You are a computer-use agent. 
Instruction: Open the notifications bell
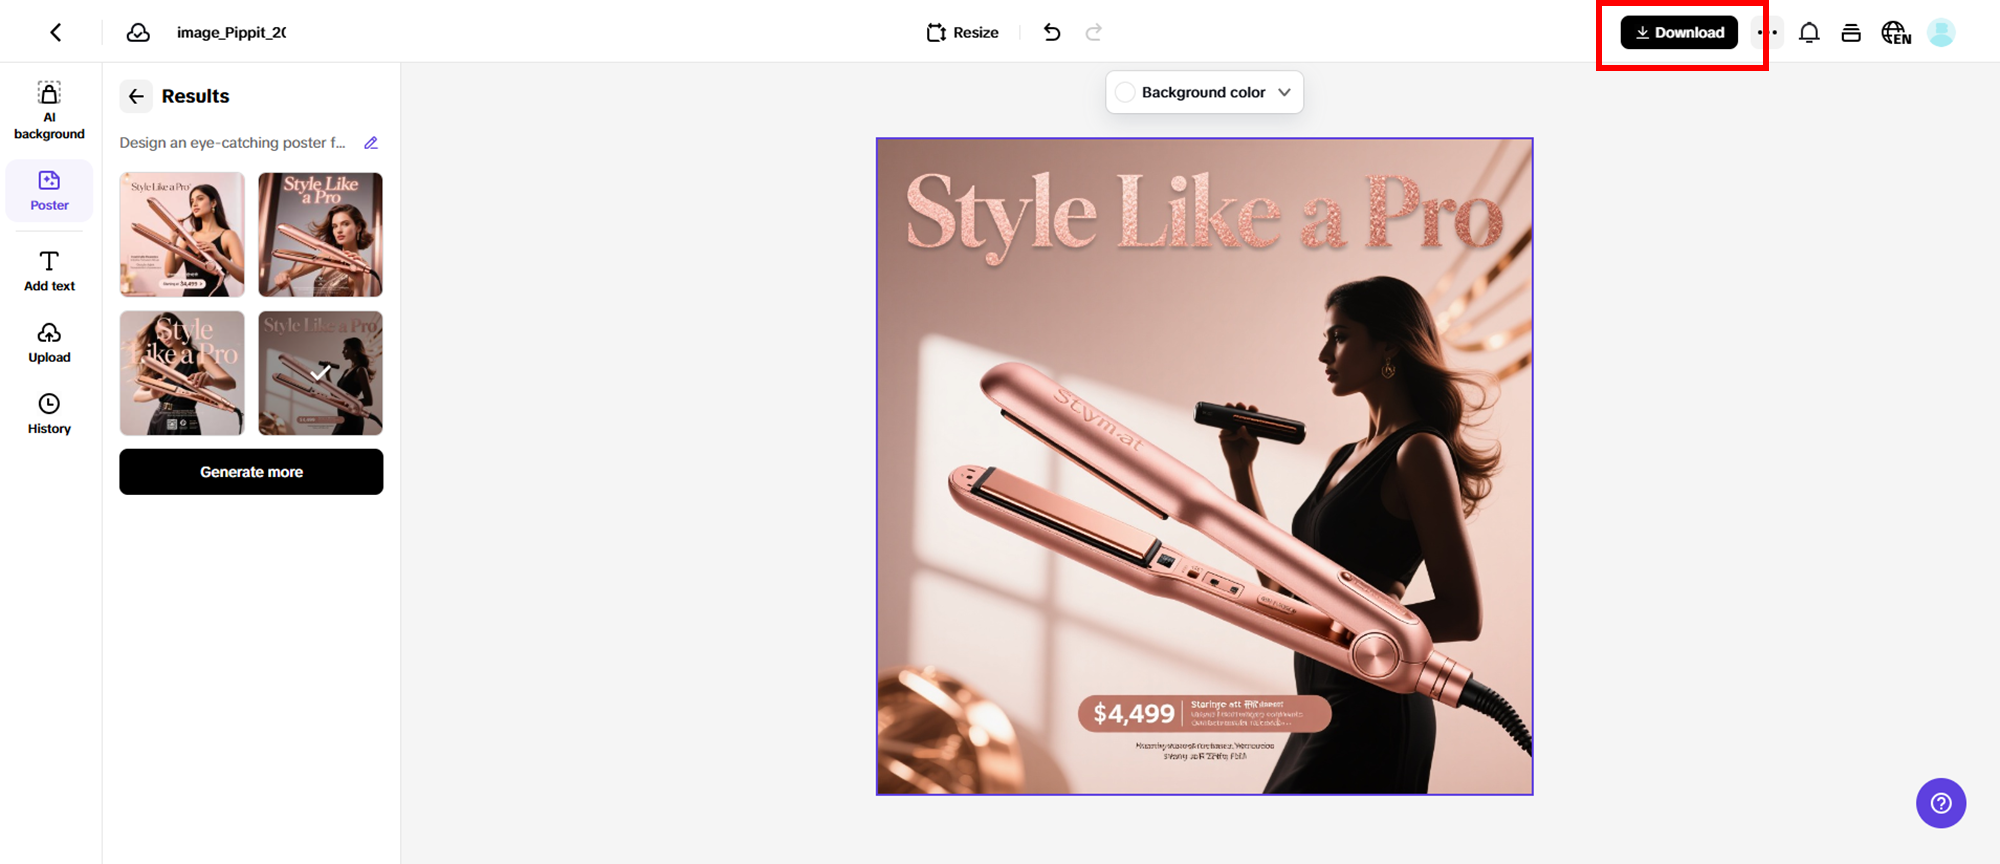click(1809, 32)
